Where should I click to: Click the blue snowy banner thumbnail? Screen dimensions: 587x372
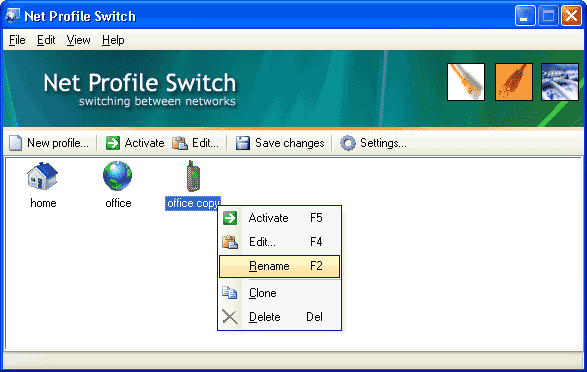(x=560, y=82)
